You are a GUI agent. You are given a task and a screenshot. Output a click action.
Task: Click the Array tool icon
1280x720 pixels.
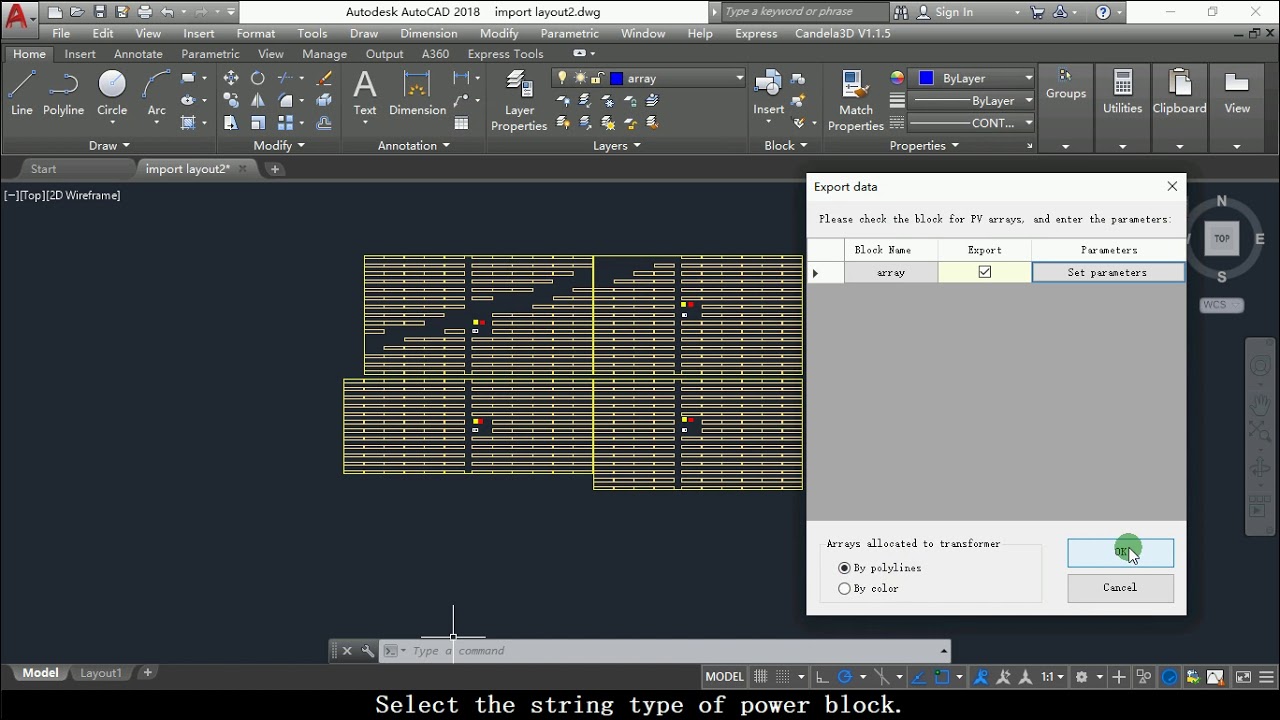pyautogui.click(x=286, y=123)
